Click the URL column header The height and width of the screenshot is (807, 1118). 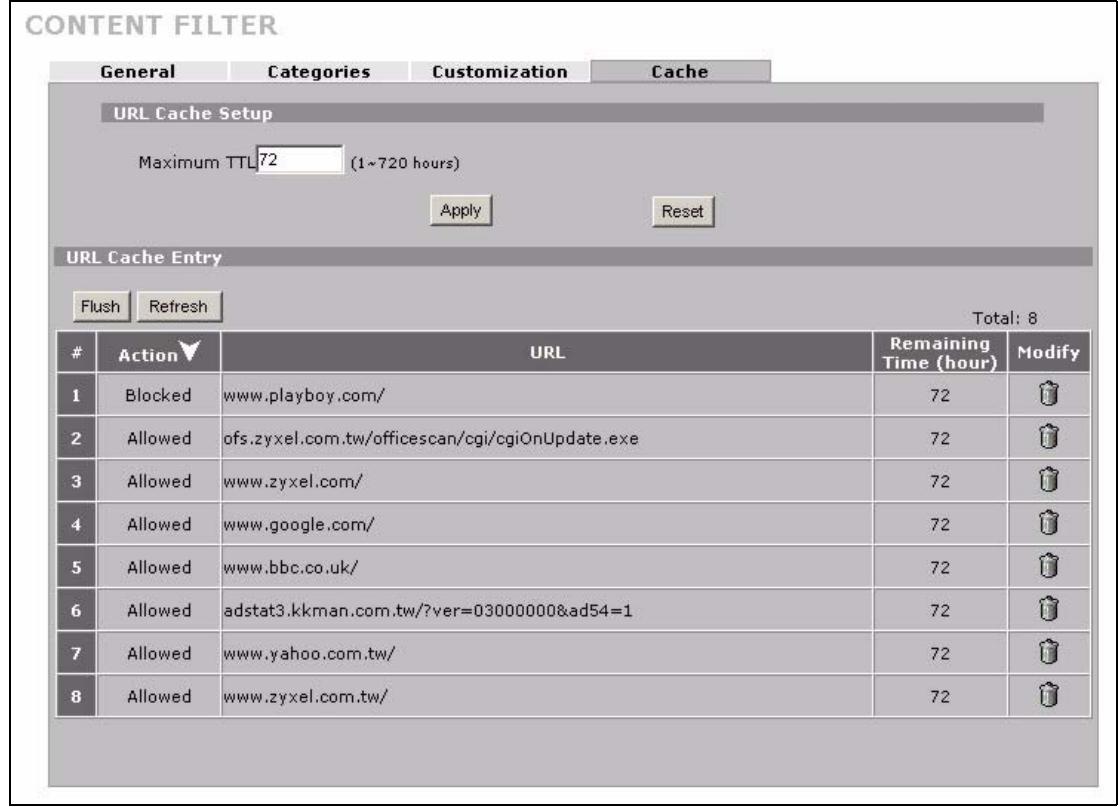click(x=547, y=352)
